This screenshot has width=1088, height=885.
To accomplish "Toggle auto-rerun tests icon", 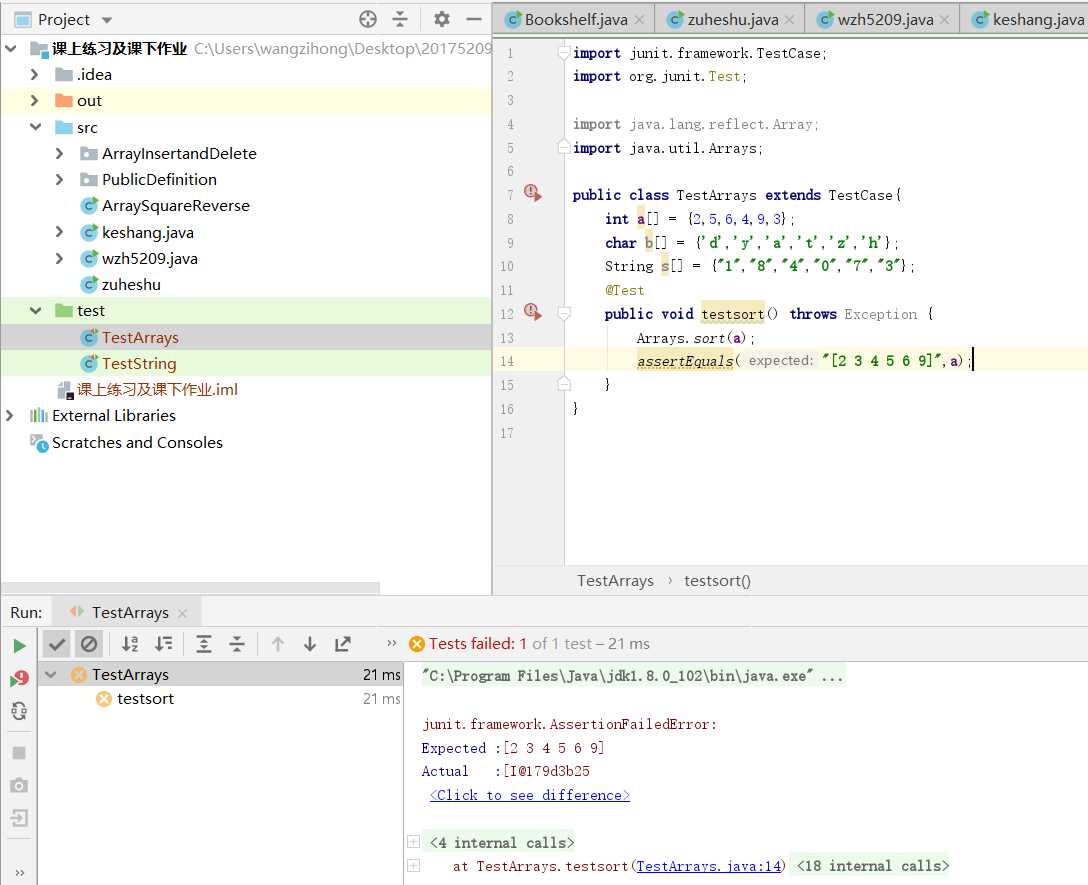I will pos(19,712).
